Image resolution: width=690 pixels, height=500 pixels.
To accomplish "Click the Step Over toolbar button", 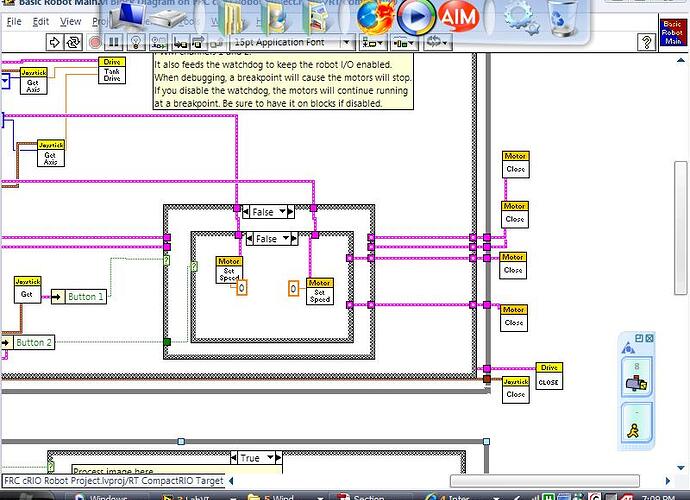I will point(198,43).
